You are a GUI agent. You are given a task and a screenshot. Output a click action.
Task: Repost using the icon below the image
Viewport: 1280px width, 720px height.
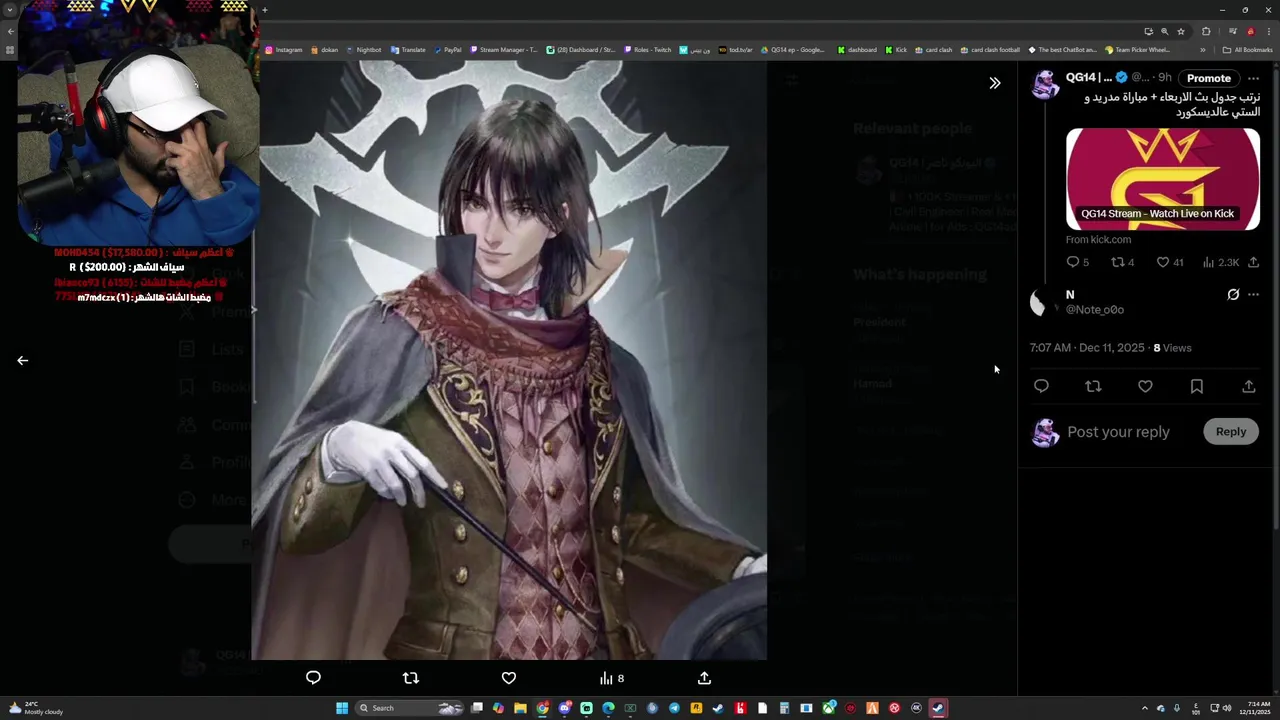point(410,678)
